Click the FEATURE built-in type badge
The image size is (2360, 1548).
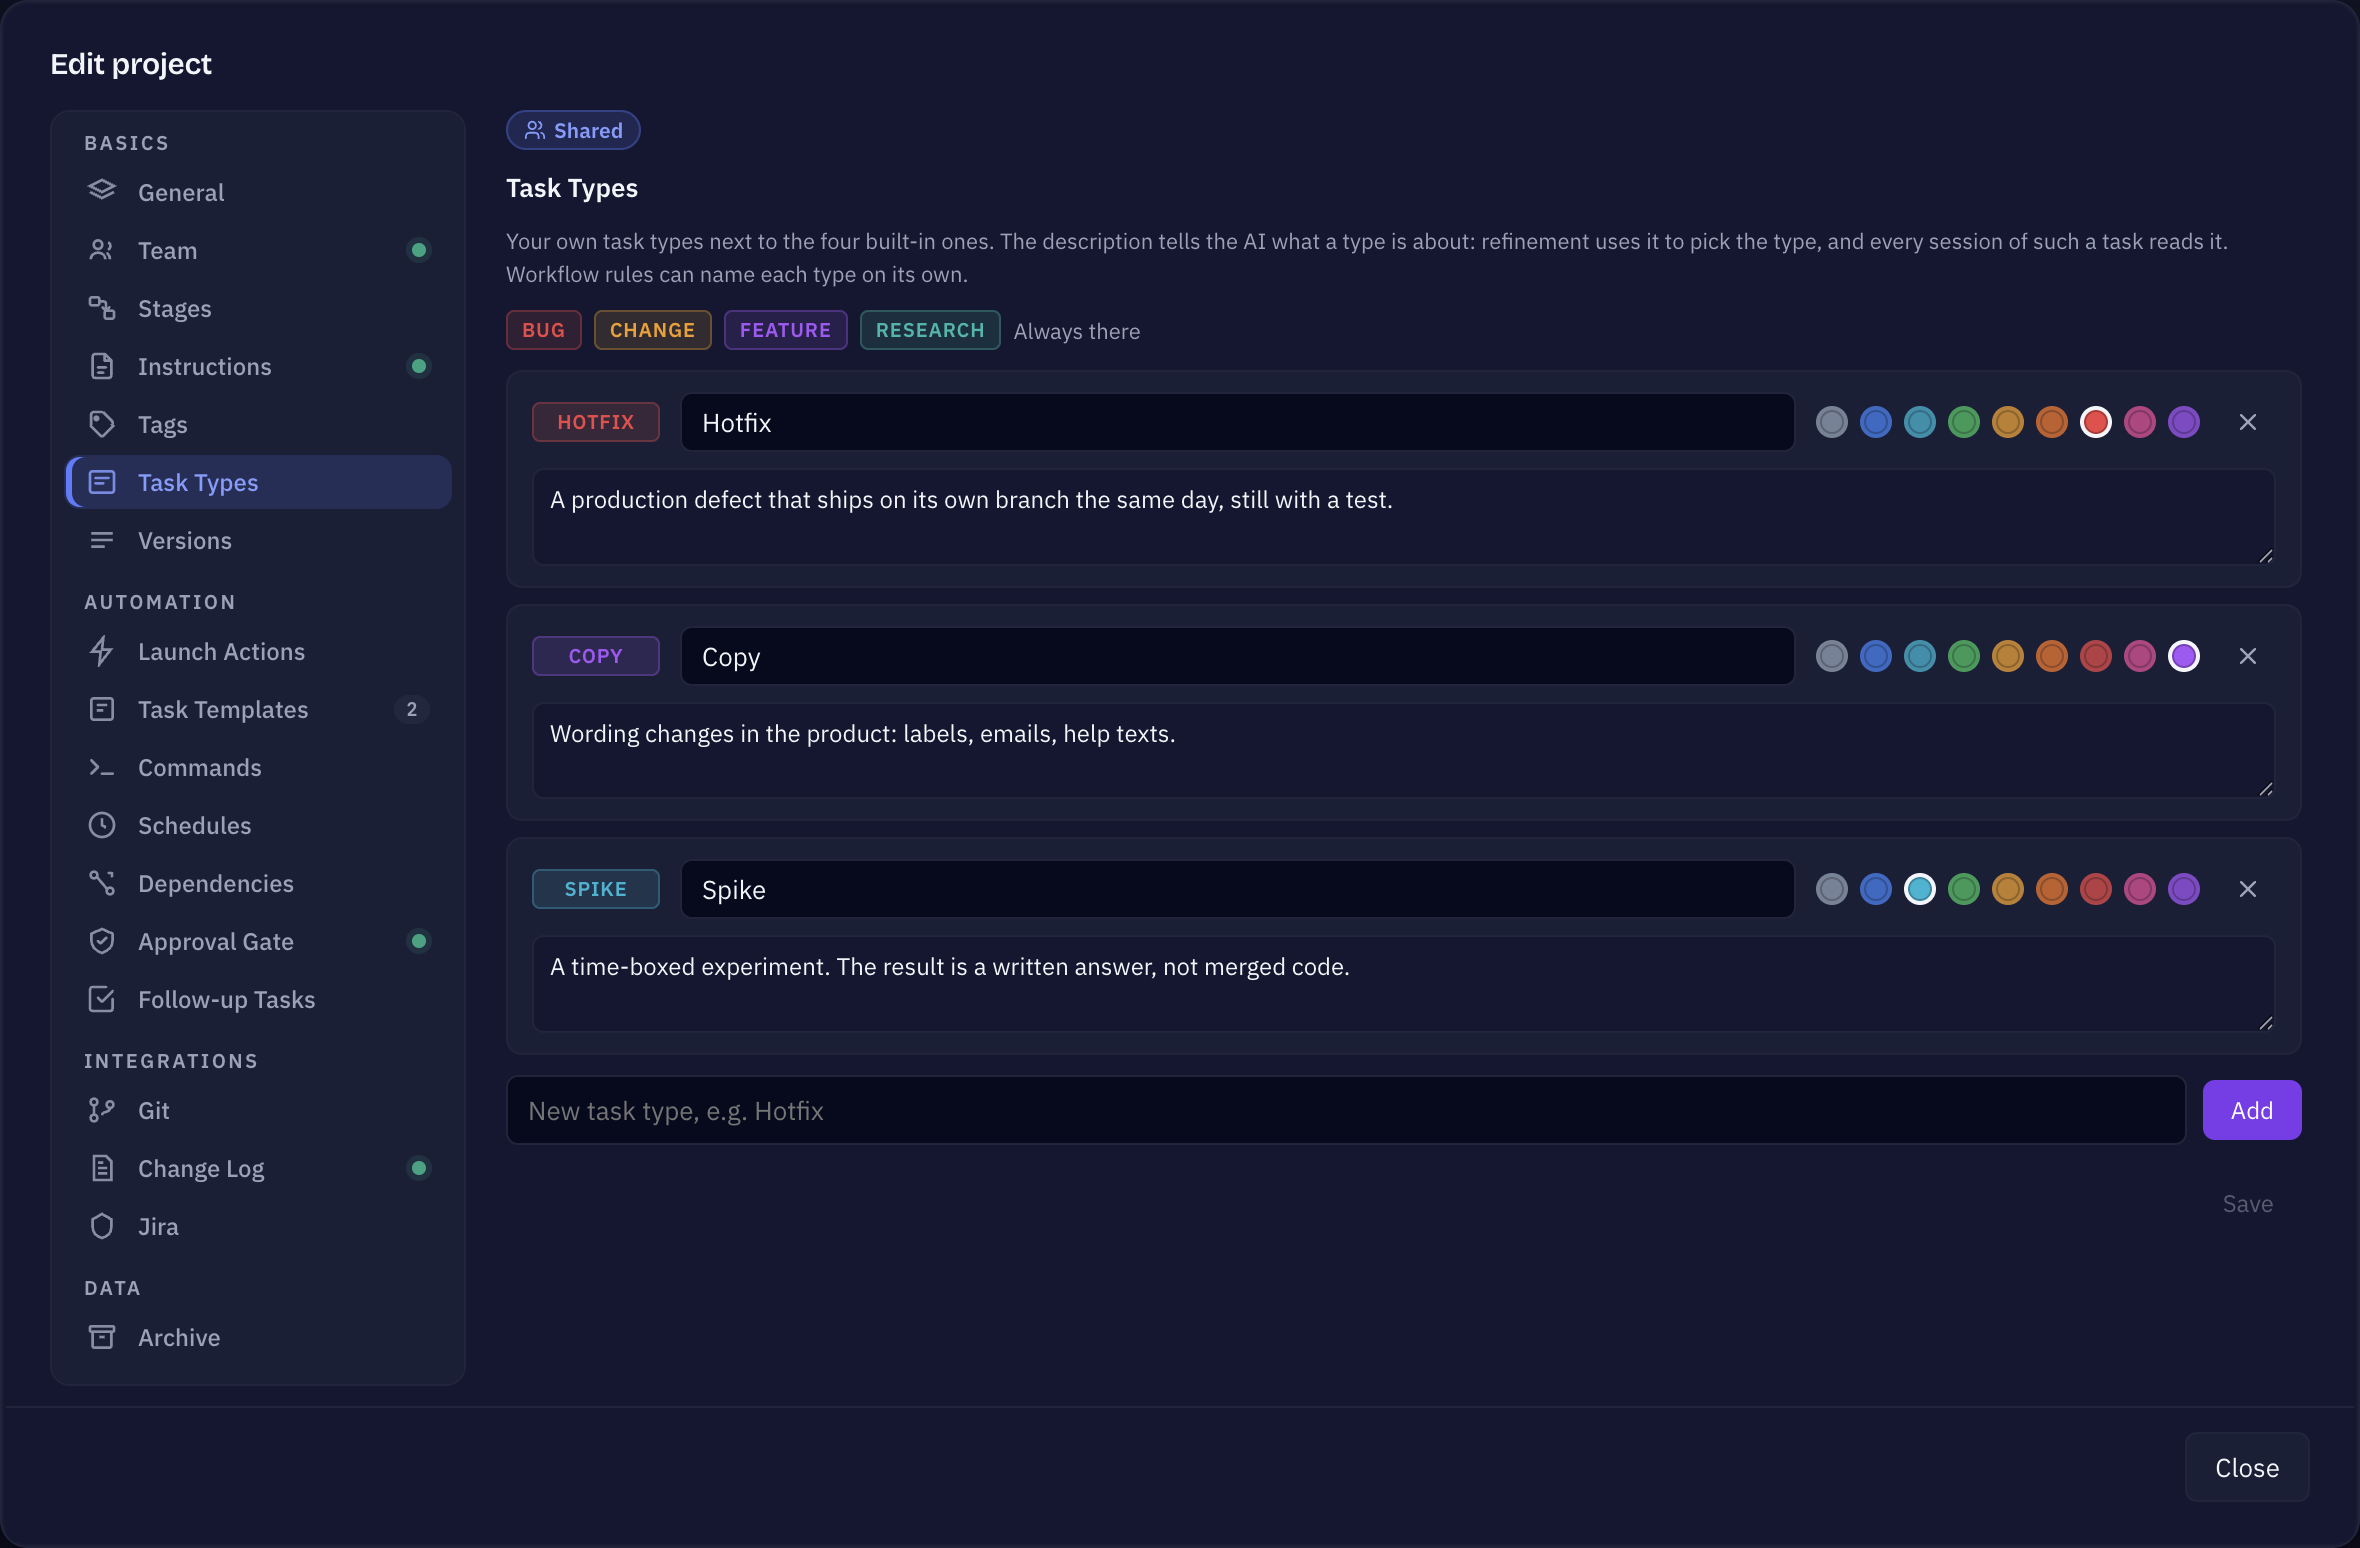pyautogui.click(x=785, y=330)
